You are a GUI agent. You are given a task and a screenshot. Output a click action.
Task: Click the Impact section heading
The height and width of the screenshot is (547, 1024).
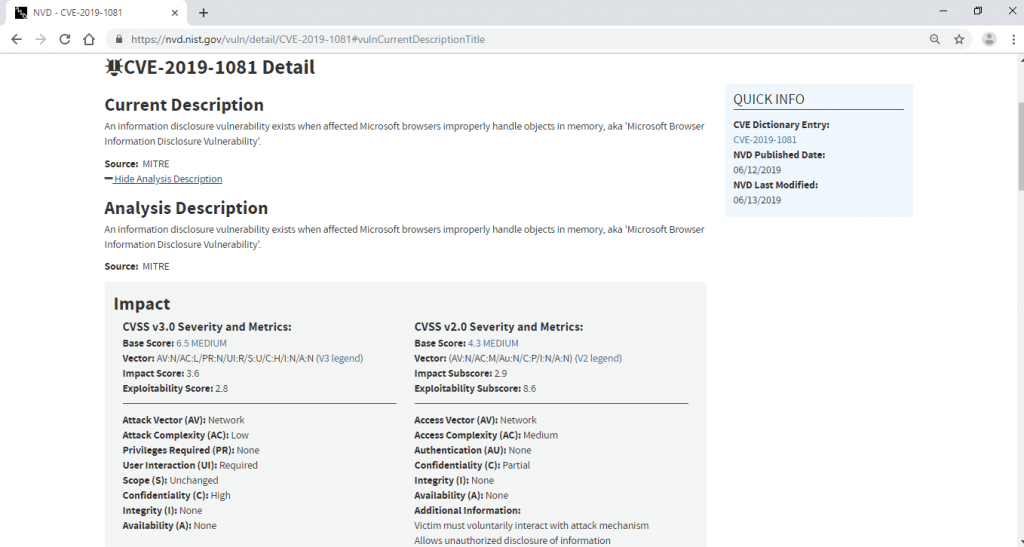point(142,304)
